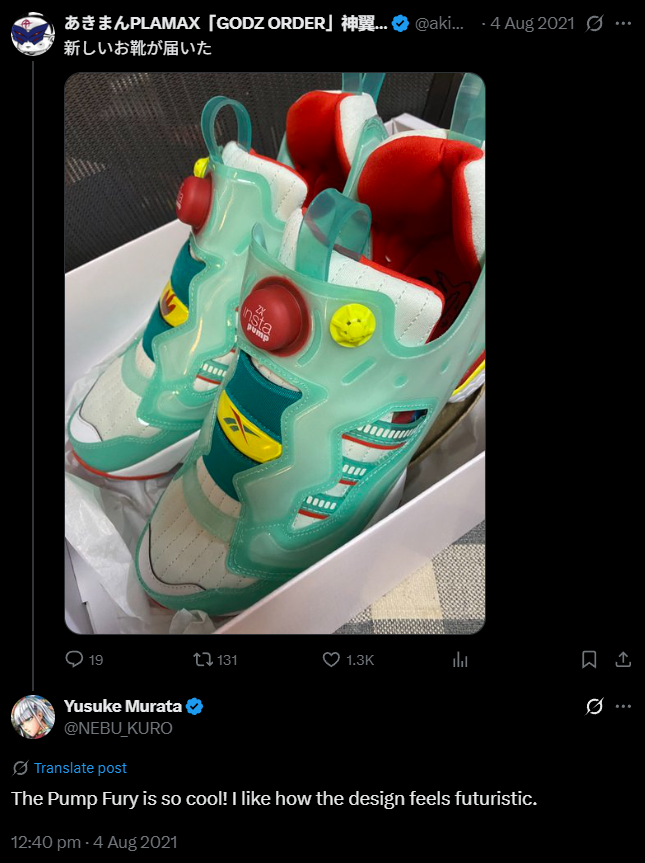The image size is (645, 863).
Task: Repost the tweet with 131 reposts
Action: pyautogui.click(x=202, y=659)
